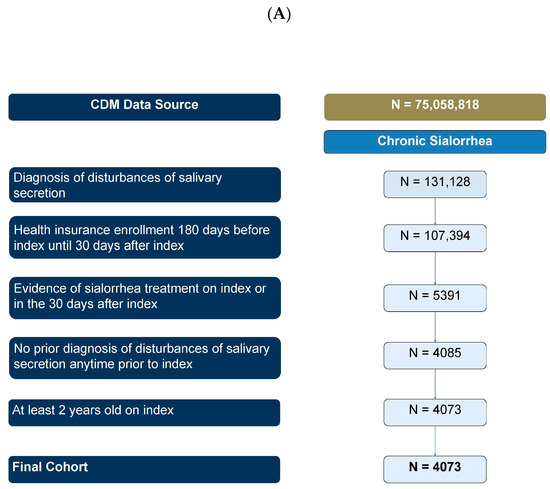
Task: Select the Health insurance enrollment criteria box
Action: click(x=145, y=237)
